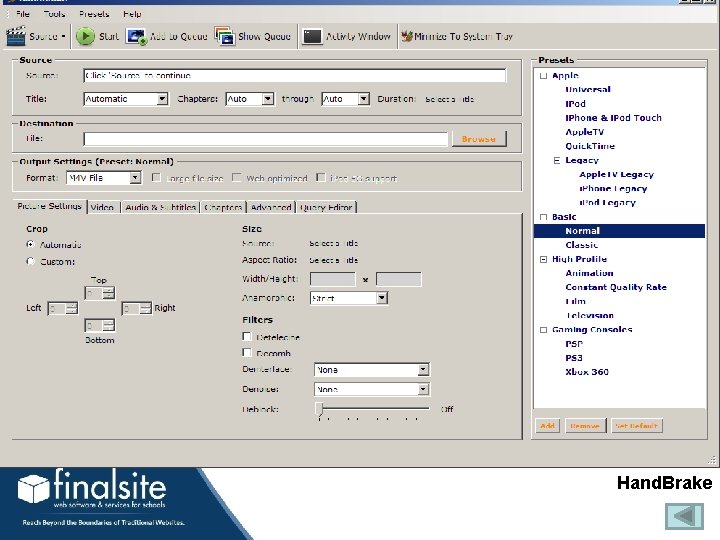Open the Tools menu
Image resolution: width=720 pixels, height=540 pixels.
click(54, 14)
